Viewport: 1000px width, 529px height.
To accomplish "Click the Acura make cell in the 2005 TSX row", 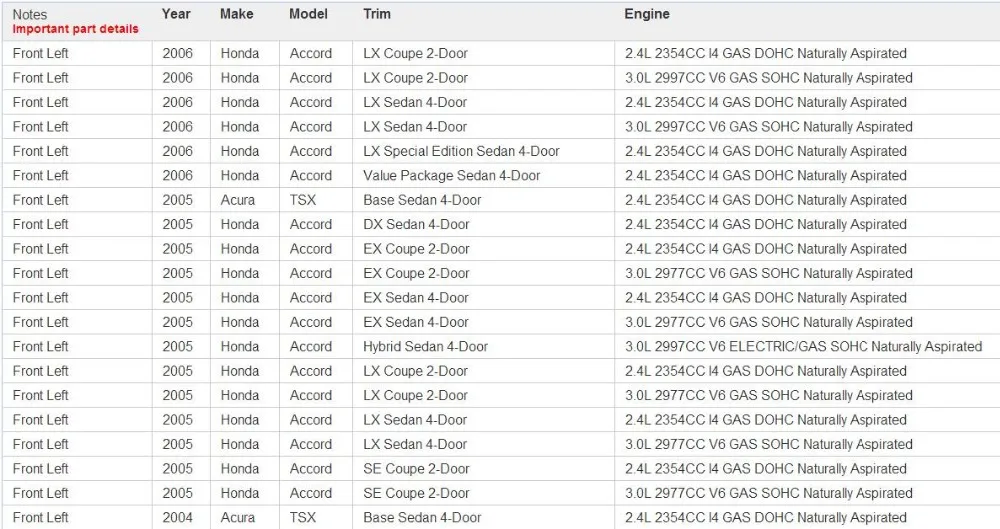I will (238, 200).
